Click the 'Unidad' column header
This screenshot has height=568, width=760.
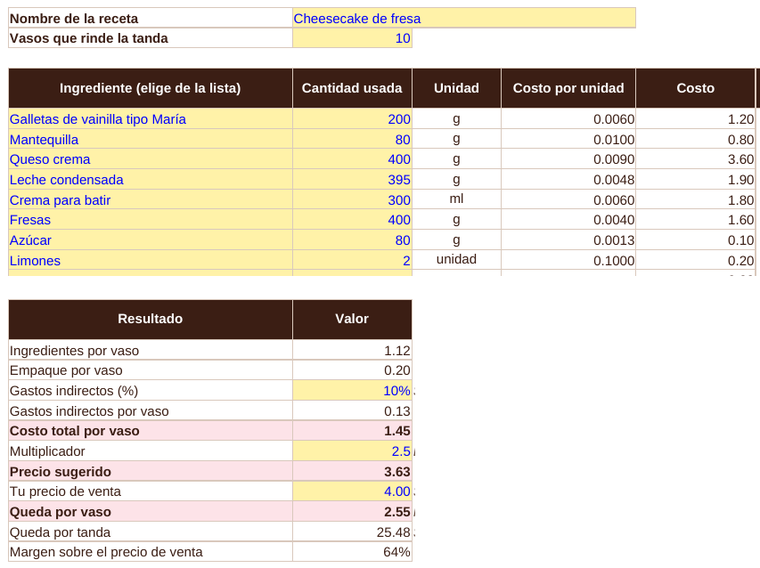pos(457,88)
